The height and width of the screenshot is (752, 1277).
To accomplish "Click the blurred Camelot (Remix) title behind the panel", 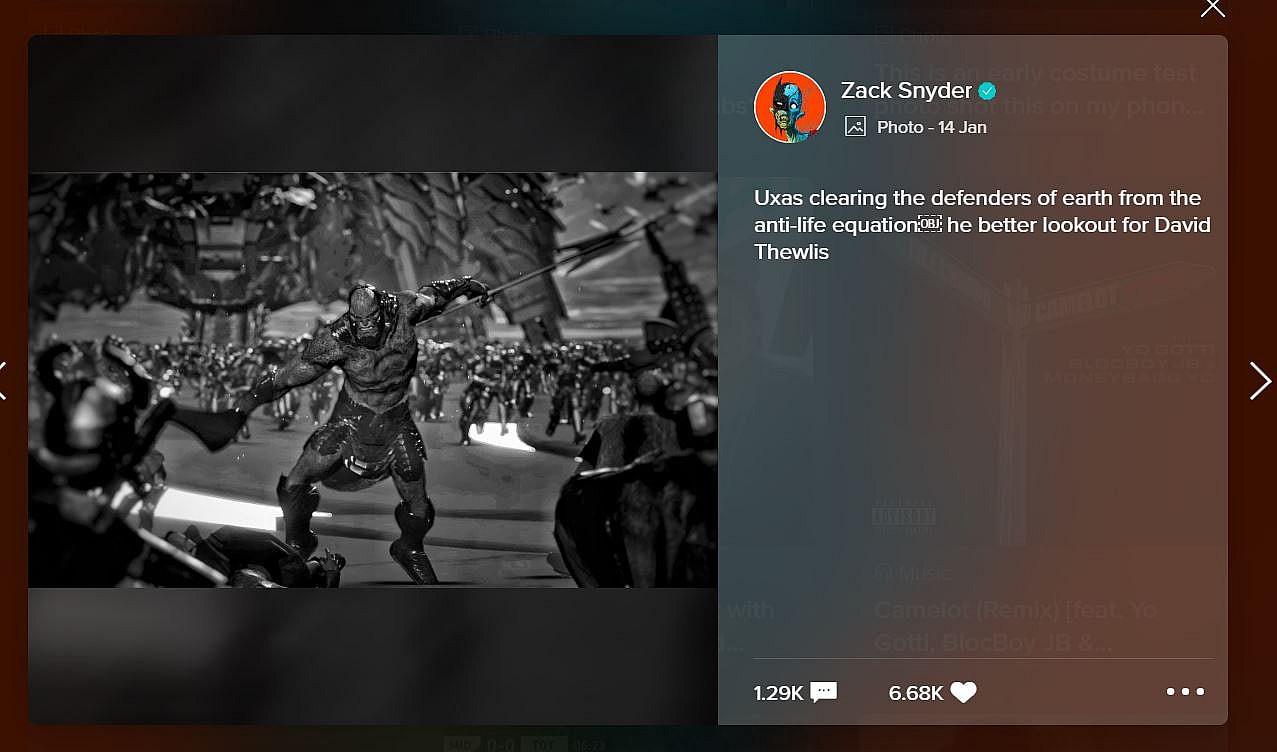I will pos(1015,626).
